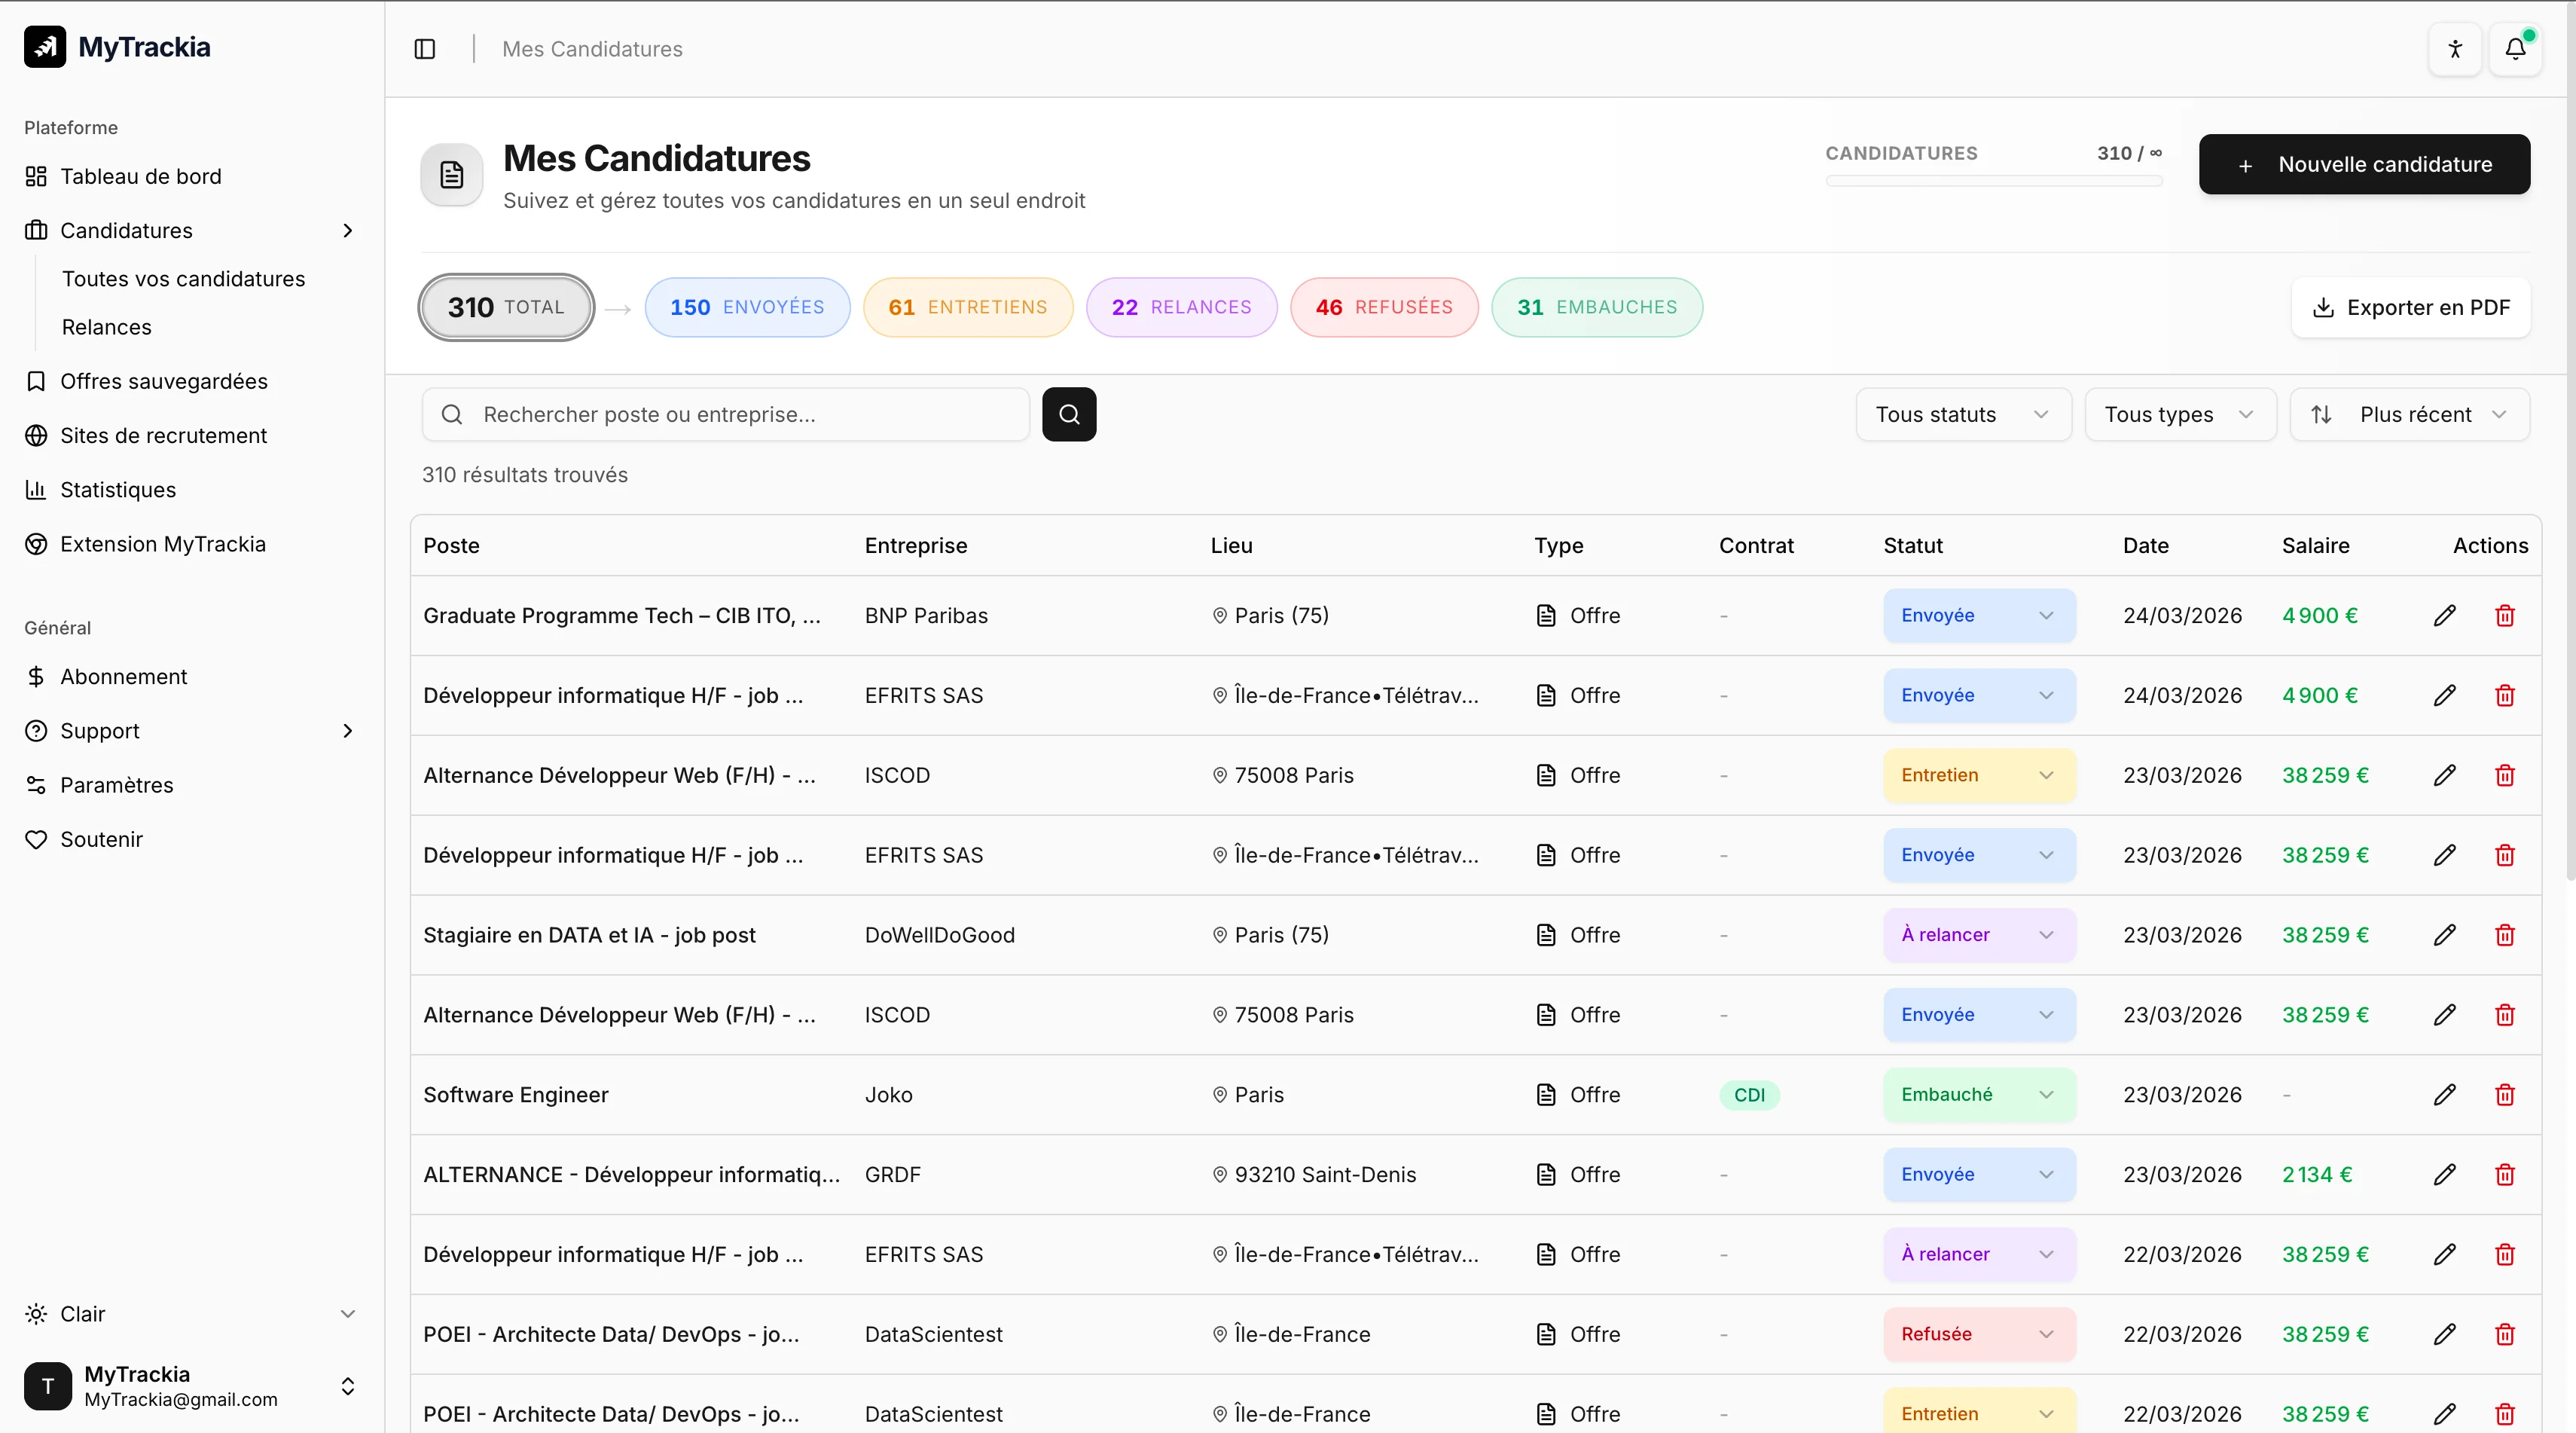Image resolution: width=2576 pixels, height=1433 pixels.
Task: Expand the Candidatures section chevron in sidebar
Action: point(348,231)
